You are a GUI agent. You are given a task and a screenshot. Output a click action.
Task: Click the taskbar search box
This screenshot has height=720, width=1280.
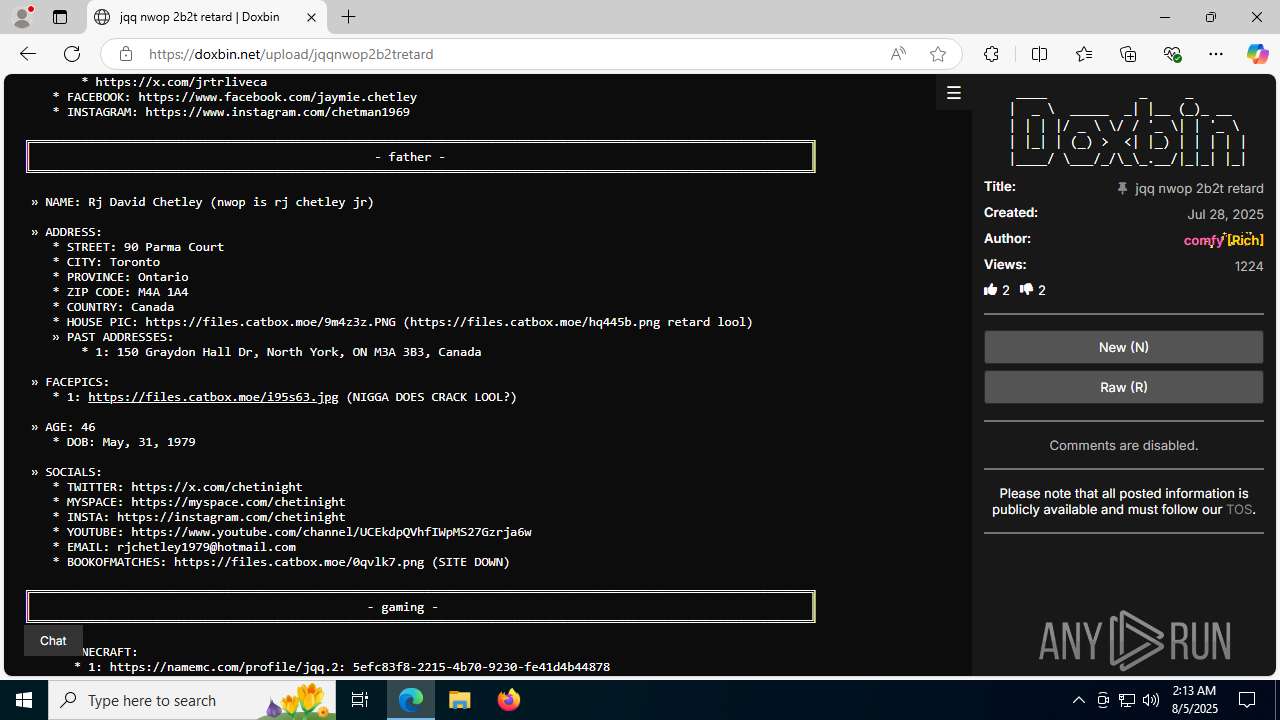coord(192,700)
